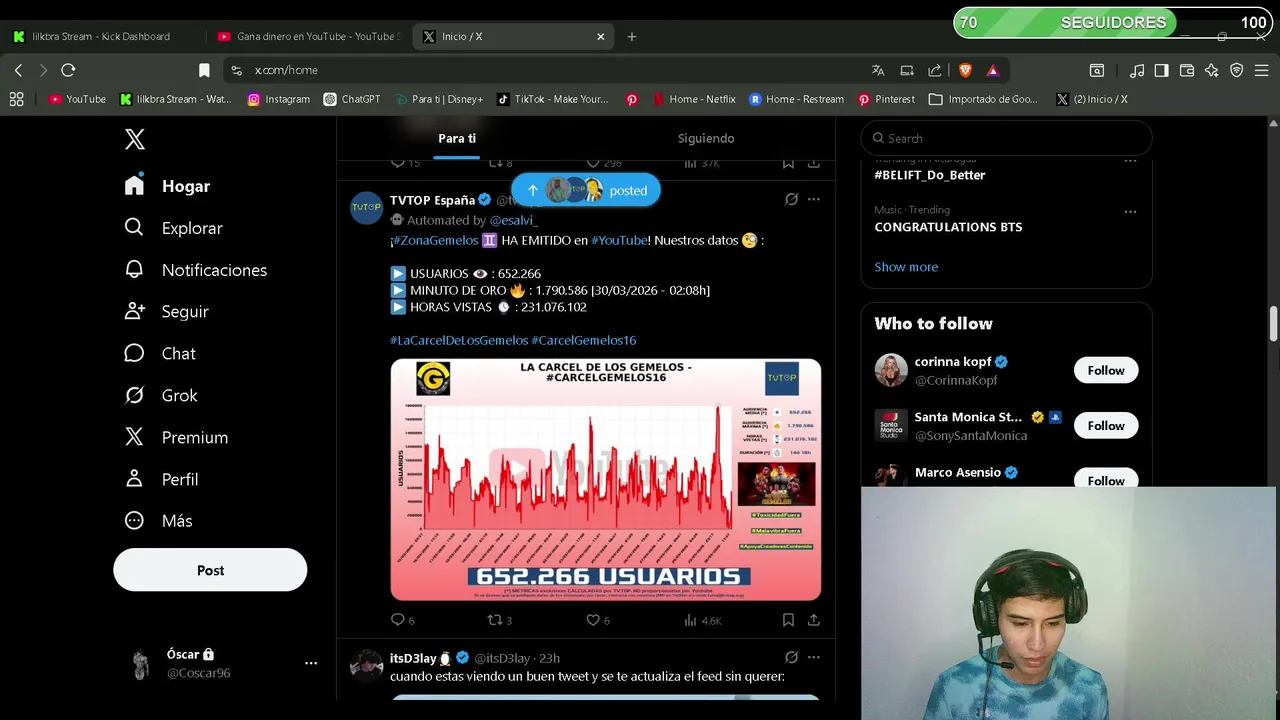Toggle the browser sidebar panel

1161,70
